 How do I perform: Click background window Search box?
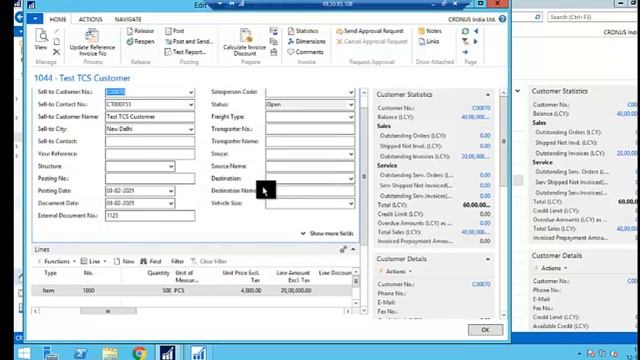[x=592, y=17]
